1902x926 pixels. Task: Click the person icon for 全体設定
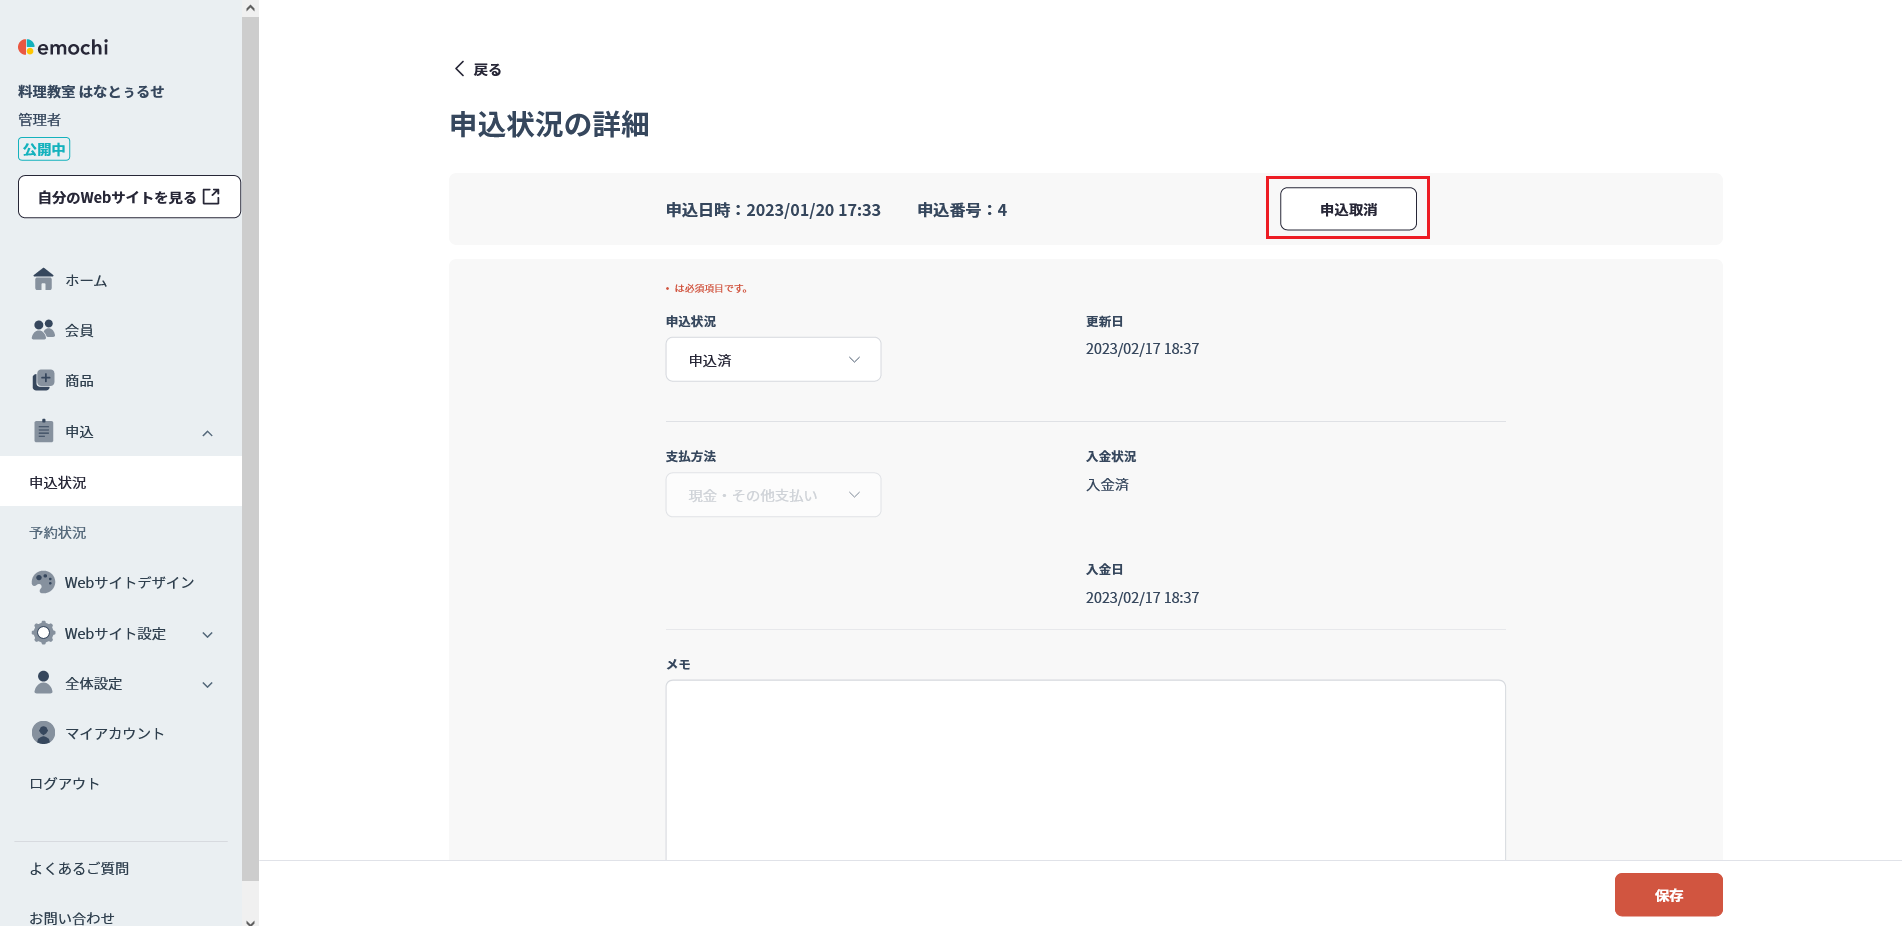(43, 682)
